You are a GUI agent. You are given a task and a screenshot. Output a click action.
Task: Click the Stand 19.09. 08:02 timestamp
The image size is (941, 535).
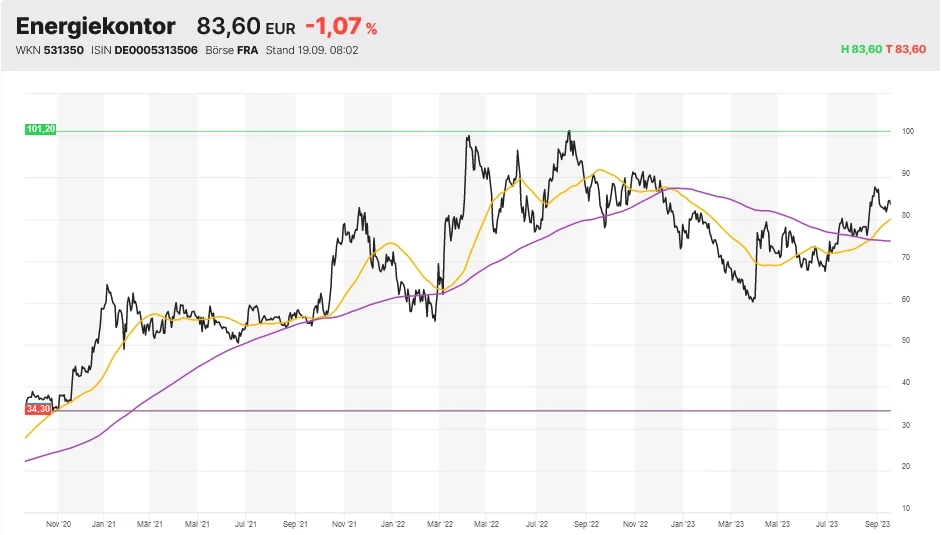coord(312,50)
